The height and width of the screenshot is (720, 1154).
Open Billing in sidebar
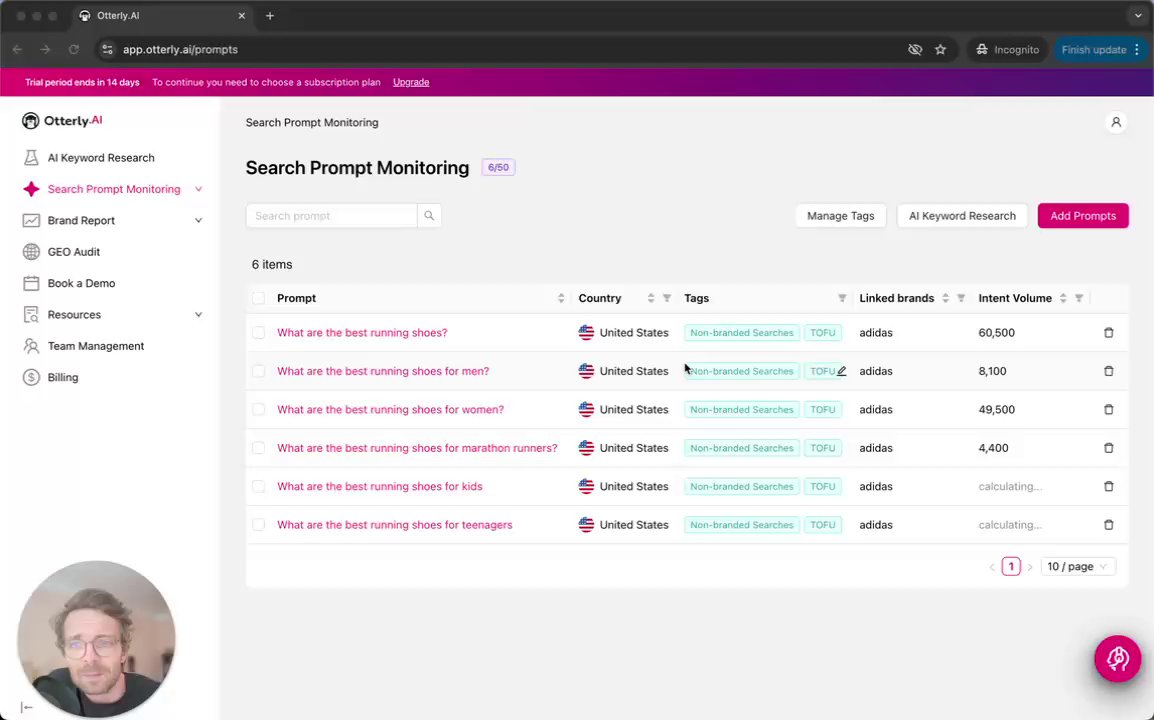click(x=63, y=377)
